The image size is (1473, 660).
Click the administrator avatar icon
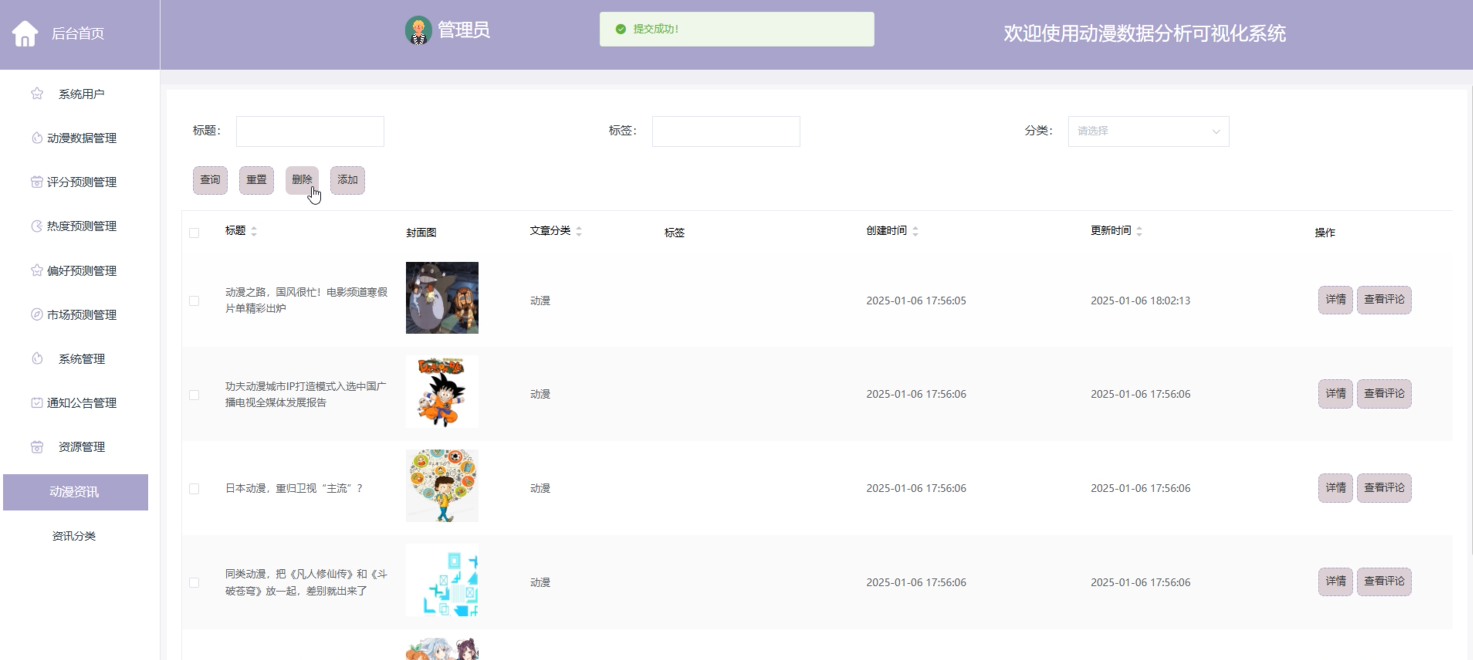[x=419, y=31]
